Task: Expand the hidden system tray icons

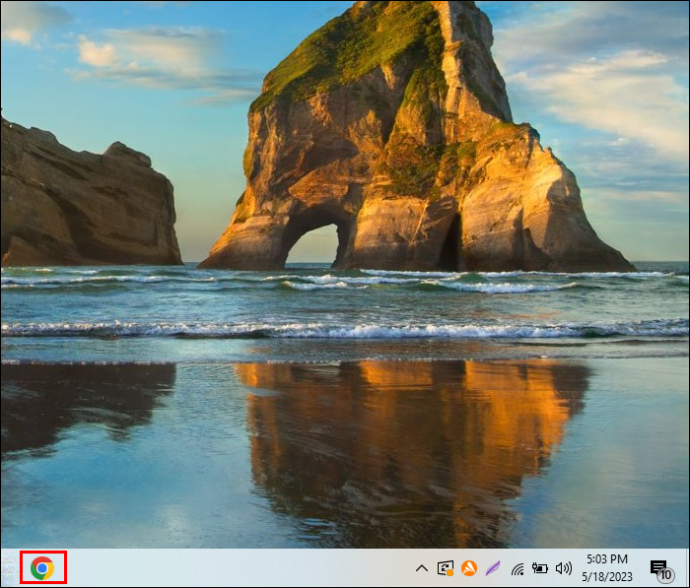Action: (422, 568)
